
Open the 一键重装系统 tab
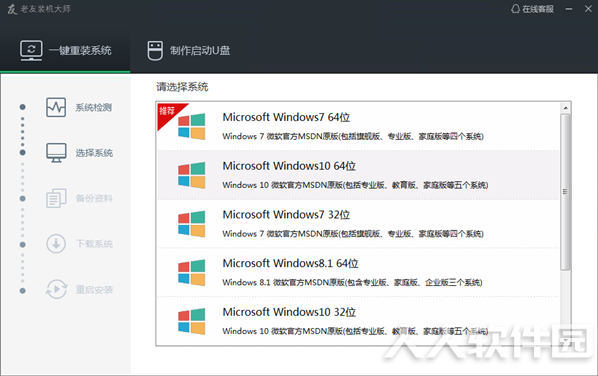pos(65,50)
